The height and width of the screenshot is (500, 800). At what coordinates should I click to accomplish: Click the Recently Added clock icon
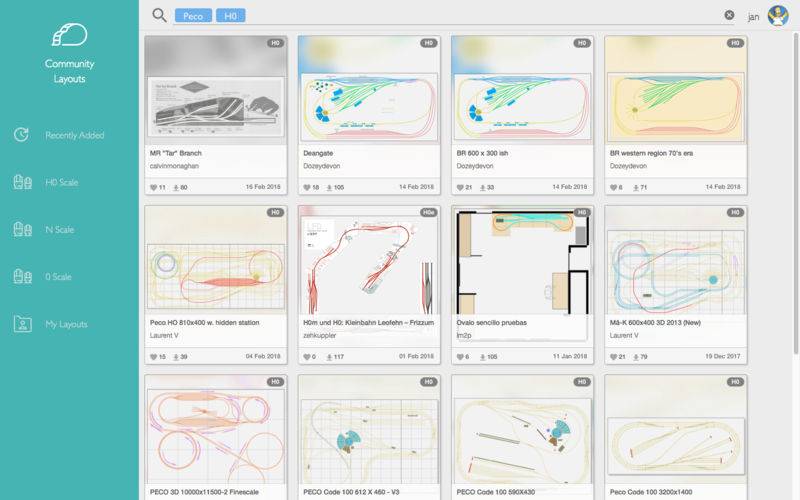[x=21, y=135]
